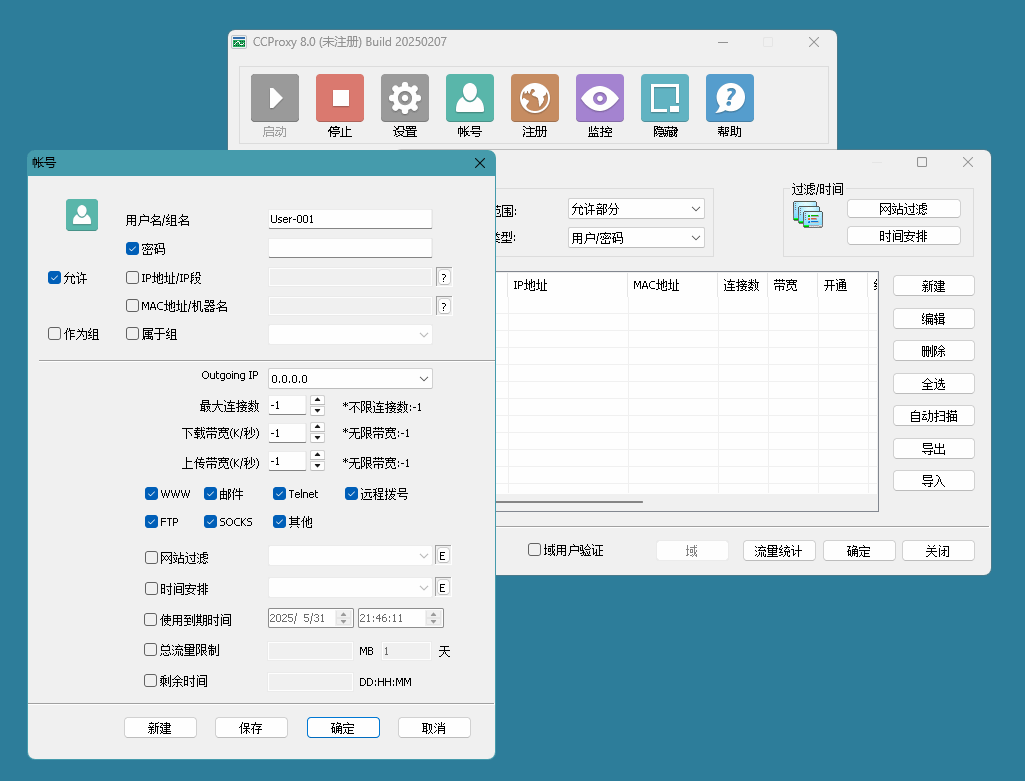
Task: Enable the 时间安排 checkbox in 帐号 dialog
Action: [x=151, y=589]
